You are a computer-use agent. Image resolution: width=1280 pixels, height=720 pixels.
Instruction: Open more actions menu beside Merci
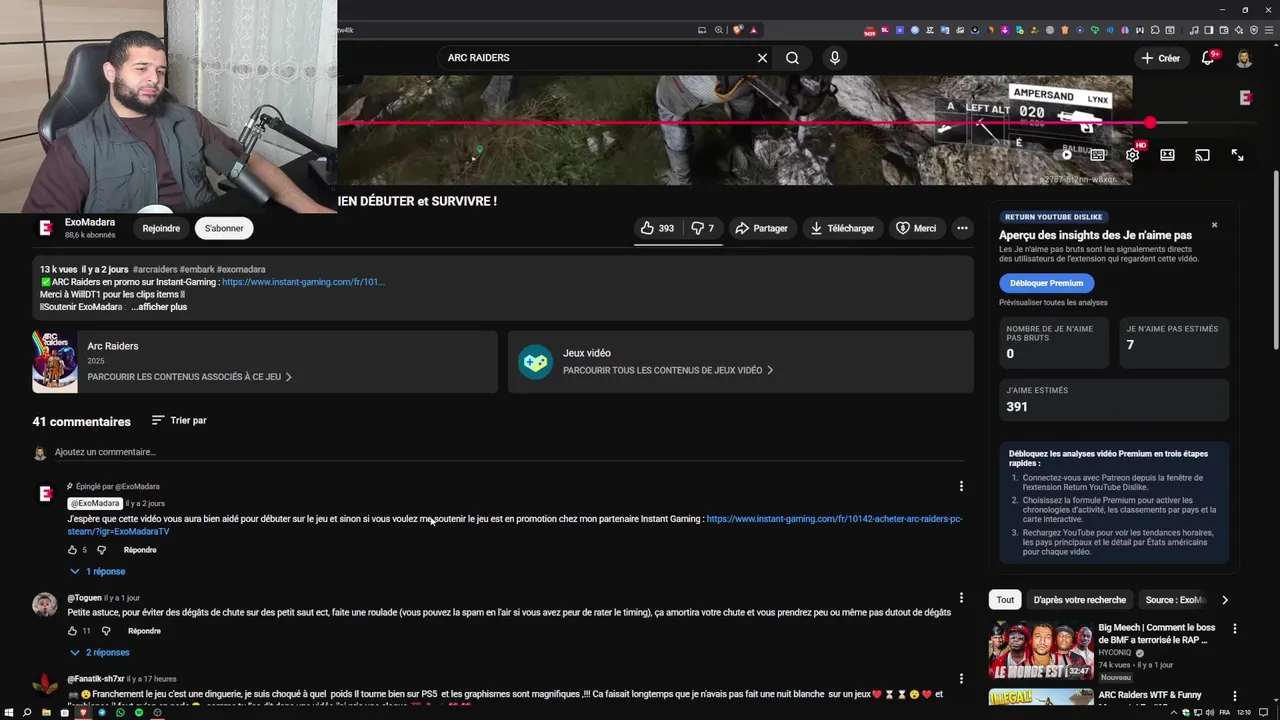pyautogui.click(x=962, y=228)
